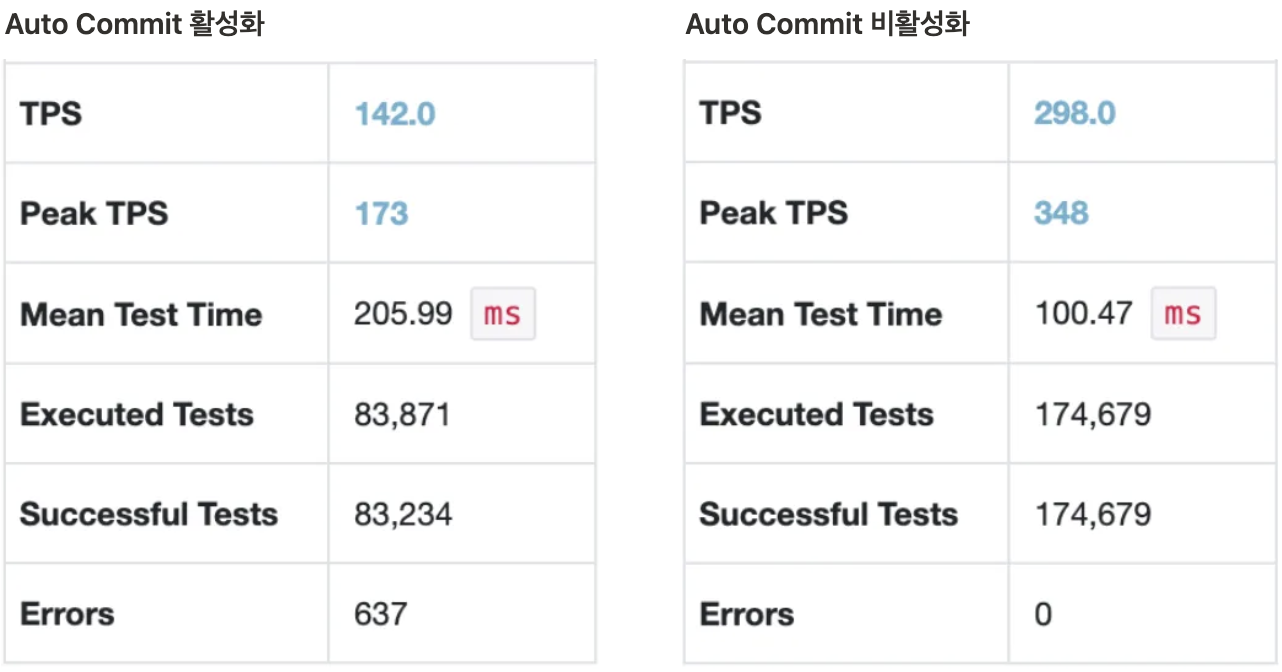This screenshot has width=1282, height=672.
Task: Click the 298.0 TPS value
Action: 1075,113
